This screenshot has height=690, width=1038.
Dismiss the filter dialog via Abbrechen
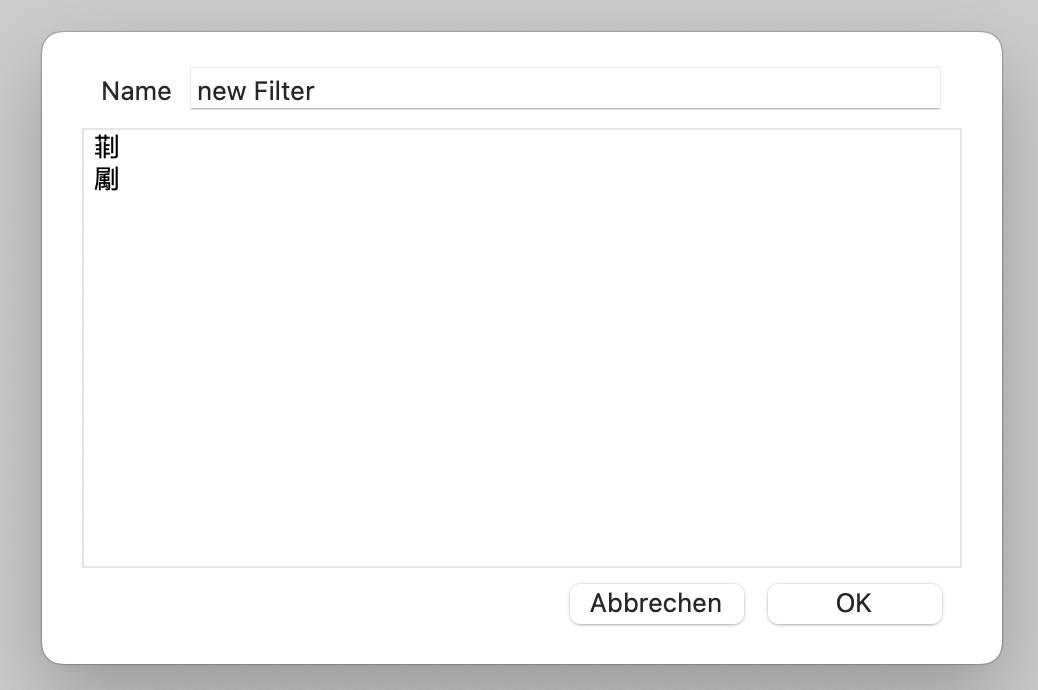pos(656,603)
